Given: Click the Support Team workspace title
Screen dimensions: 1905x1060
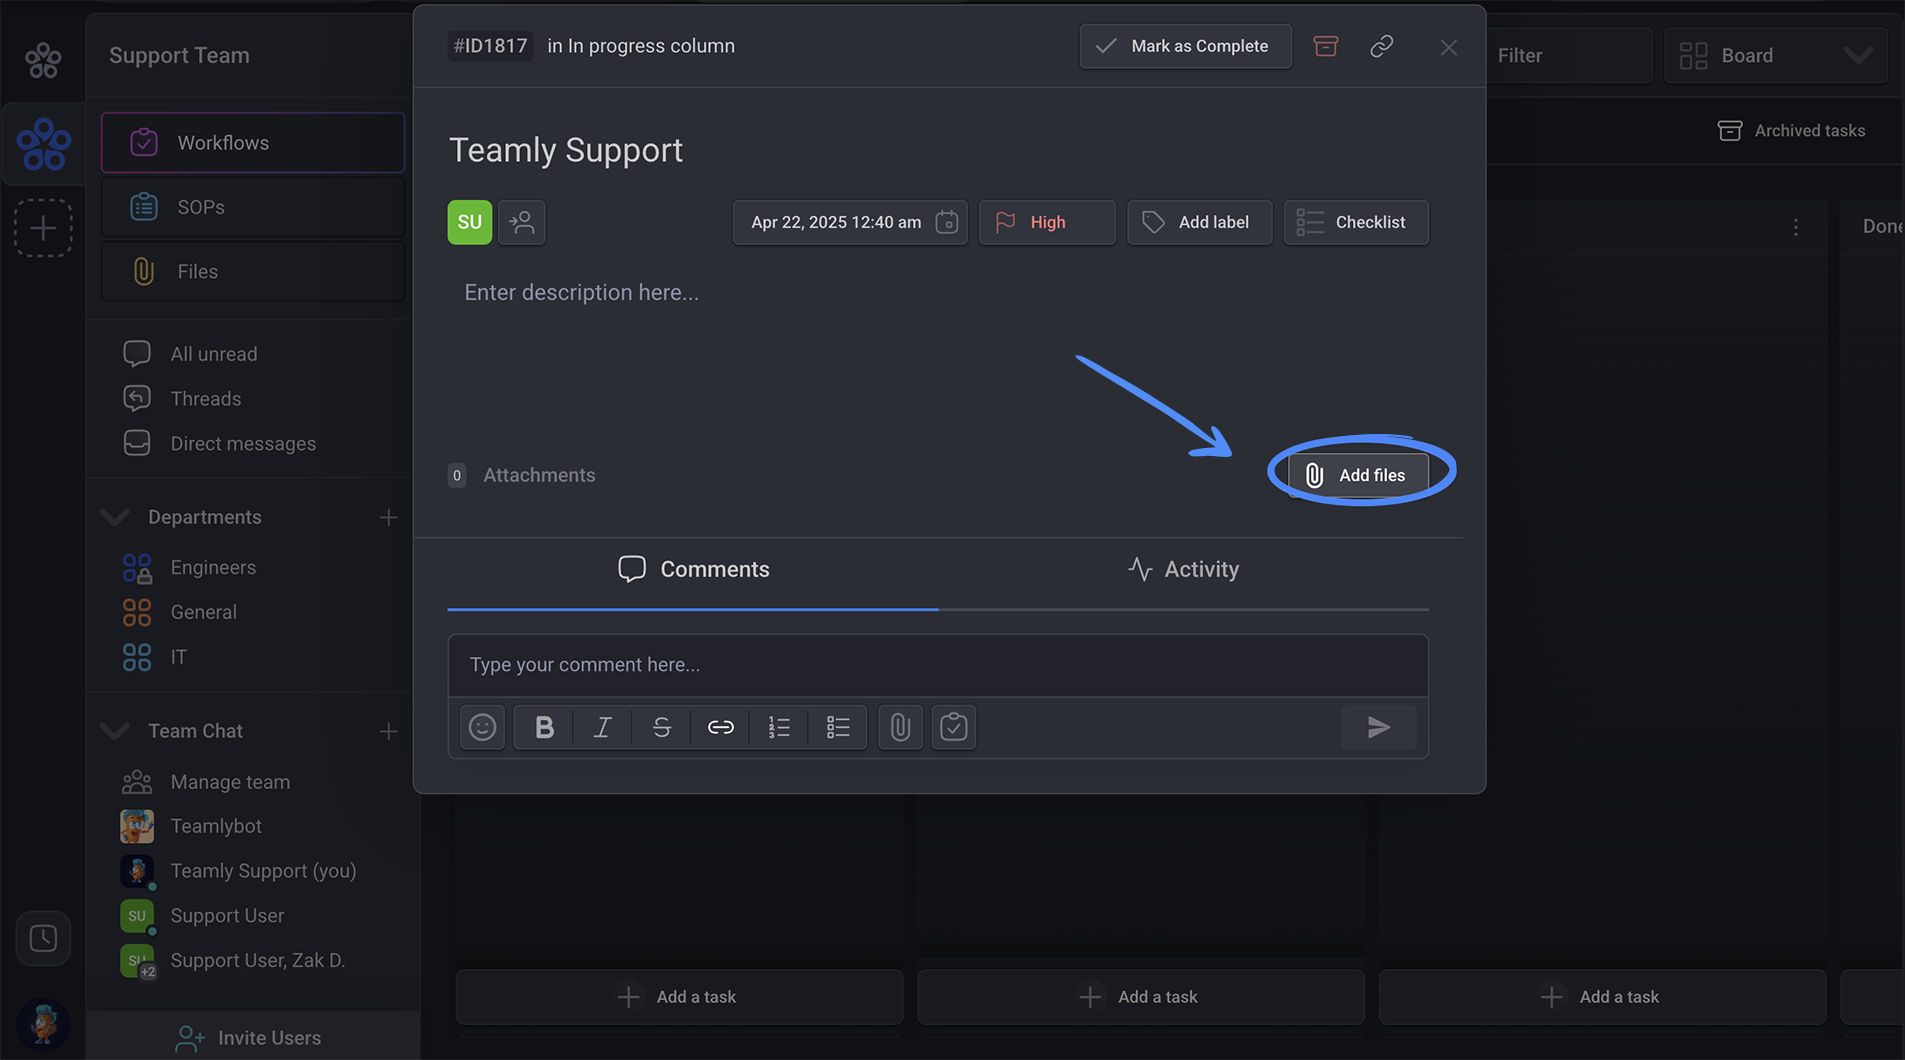Looking at the screenshot, I should (x=179, y=56).
